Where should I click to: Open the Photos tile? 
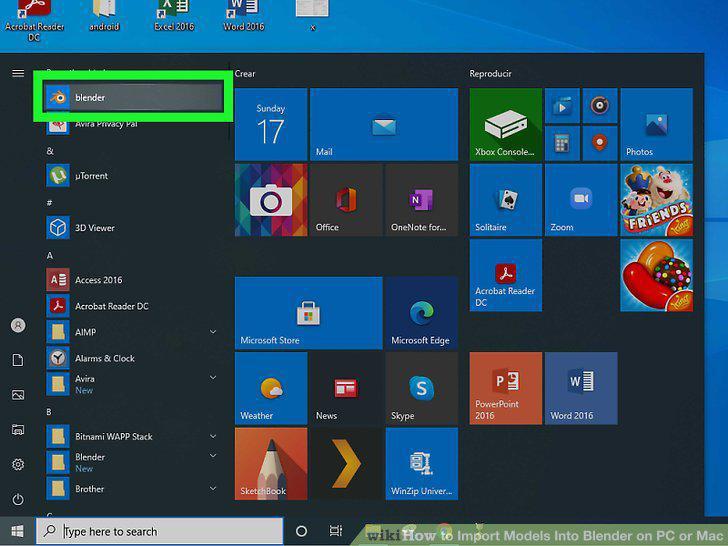click(656, 124)
